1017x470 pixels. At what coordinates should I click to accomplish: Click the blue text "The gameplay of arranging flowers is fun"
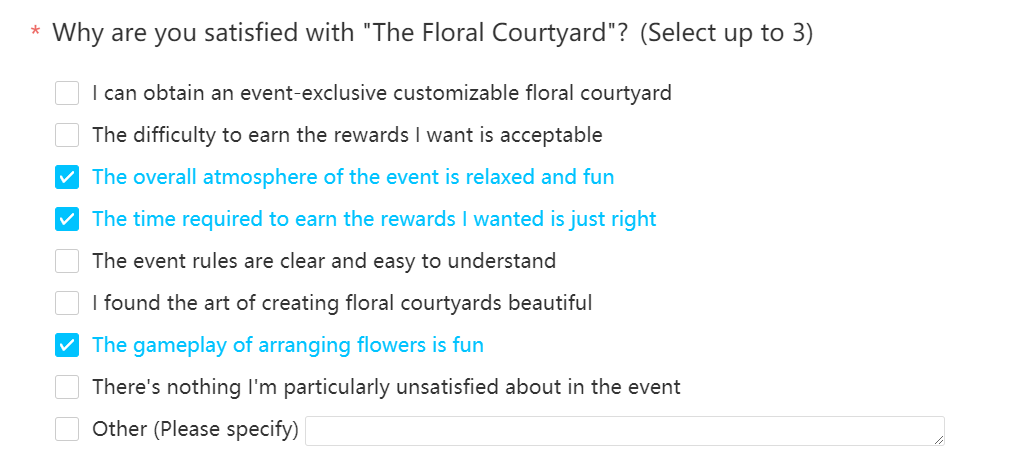pyautogui.click(x=288, y=345)
